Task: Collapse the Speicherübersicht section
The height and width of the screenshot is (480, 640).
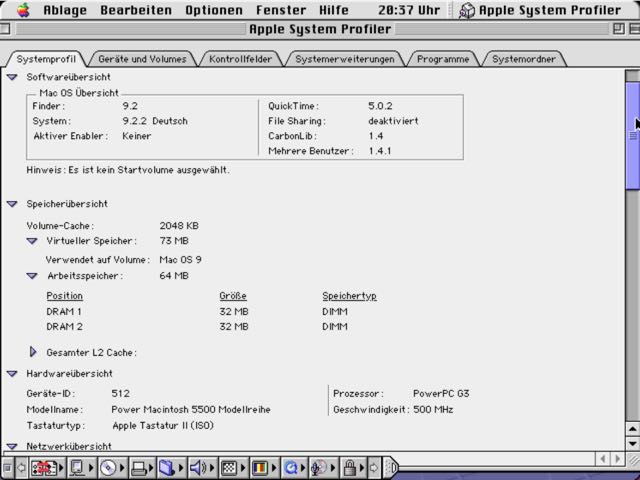Action: coord(12,204)
